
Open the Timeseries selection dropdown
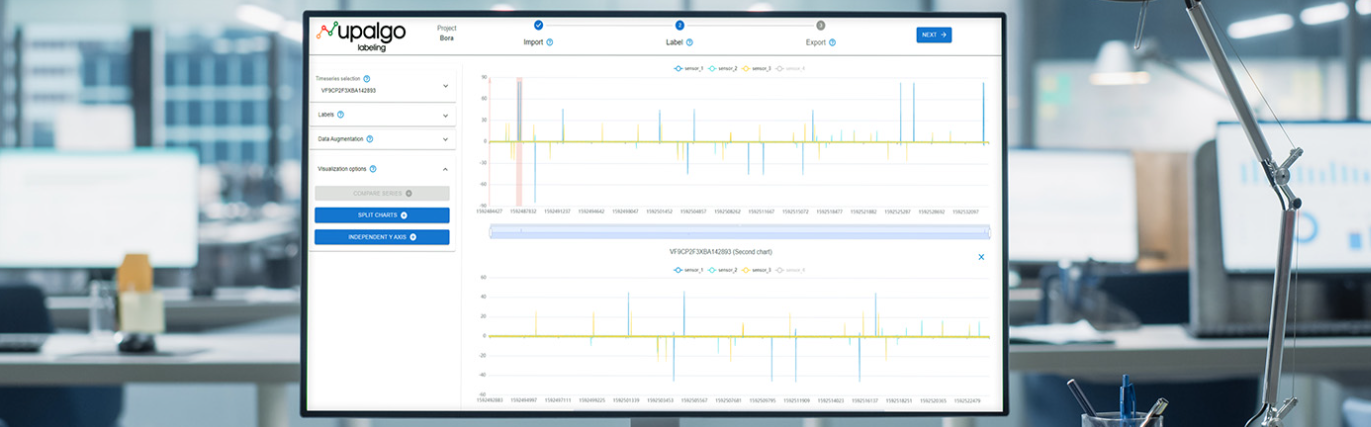[x=445, y=85]
